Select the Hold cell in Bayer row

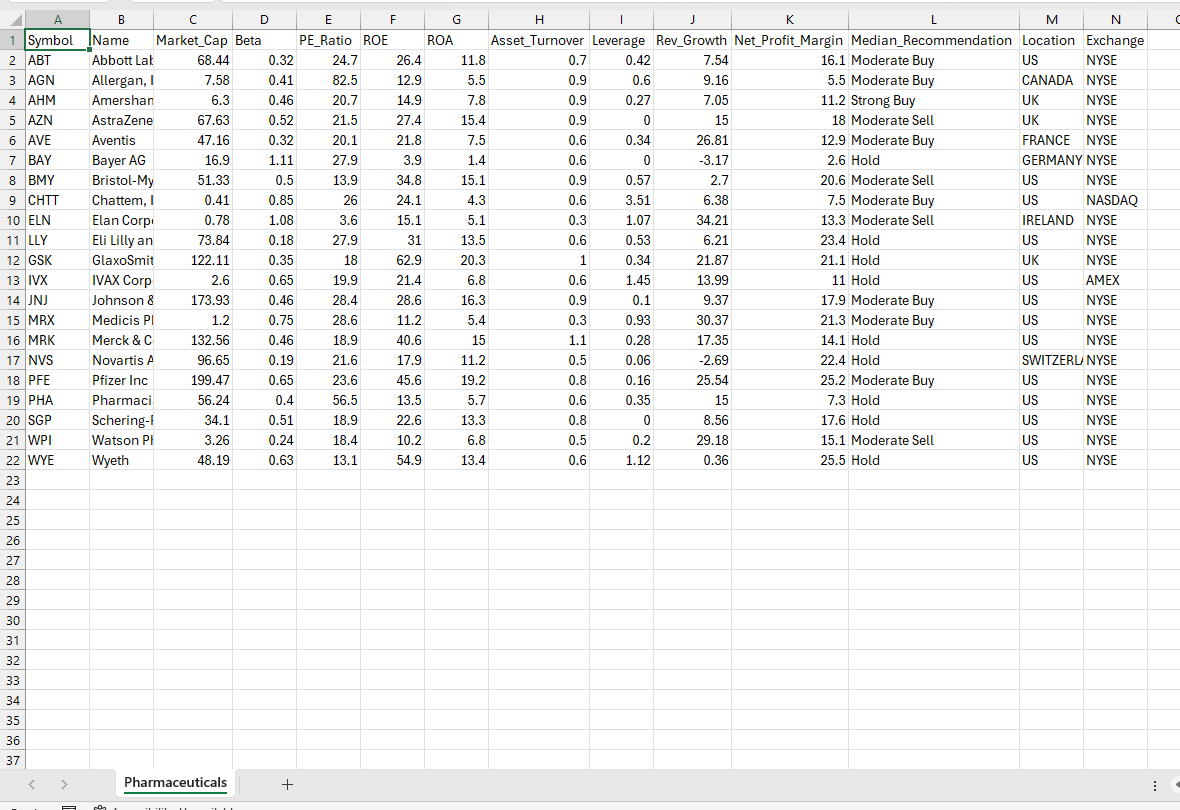[x=933, y=160]
